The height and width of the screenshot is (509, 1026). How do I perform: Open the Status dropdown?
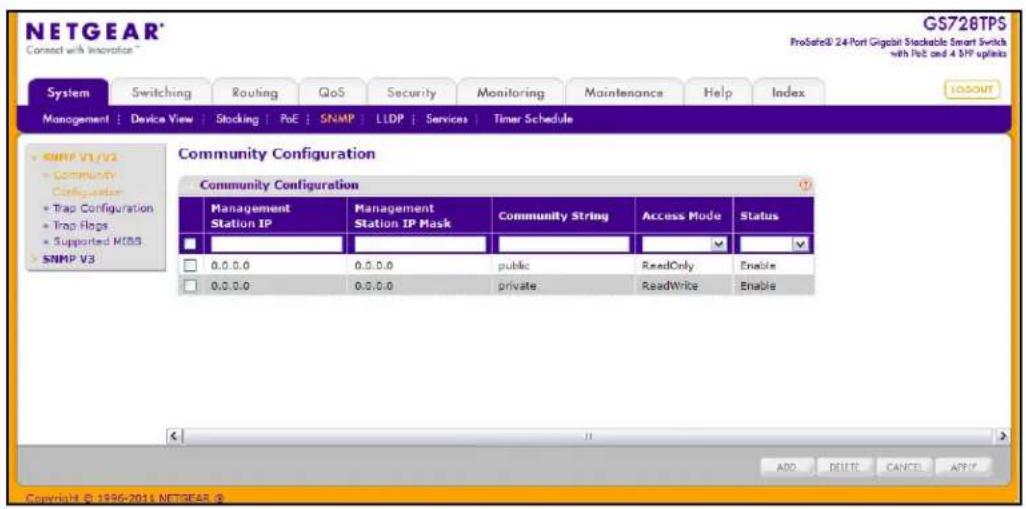(773, 244)
